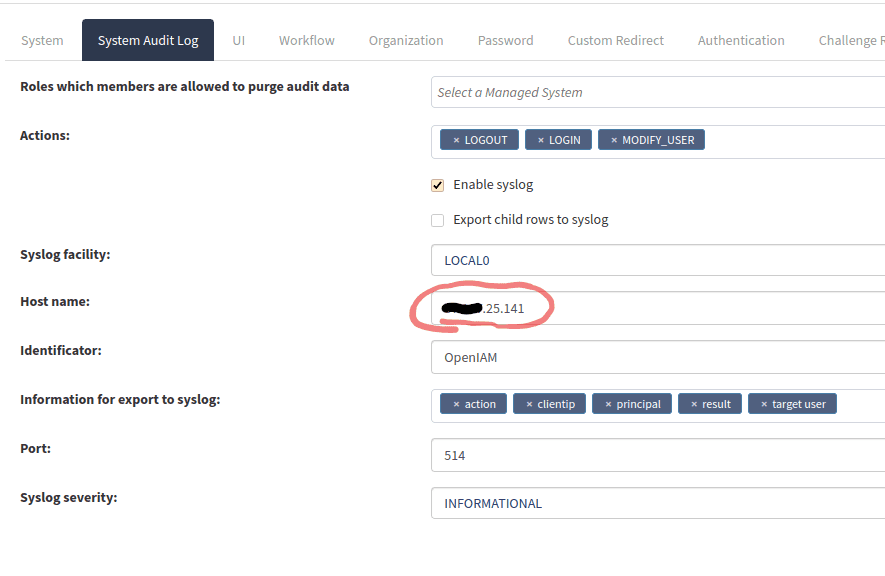Remove the LOGOUT action tag
Image resolution: width=885 pixels, height=576 pixels.
[456, 140]
